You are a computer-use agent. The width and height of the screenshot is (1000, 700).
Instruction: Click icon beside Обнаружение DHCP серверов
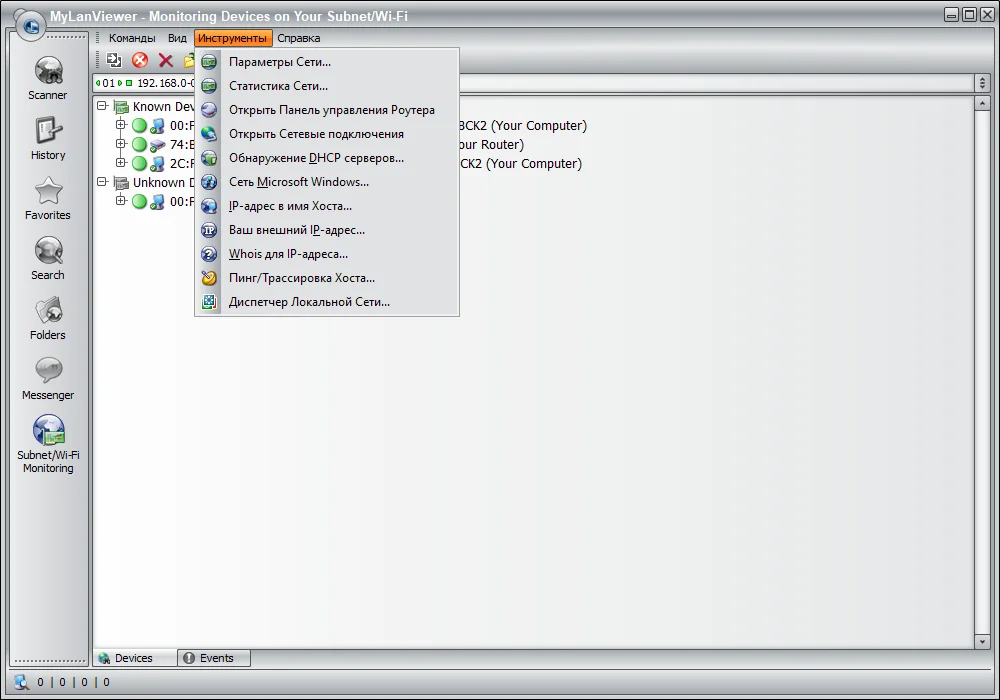click(209, 158)
